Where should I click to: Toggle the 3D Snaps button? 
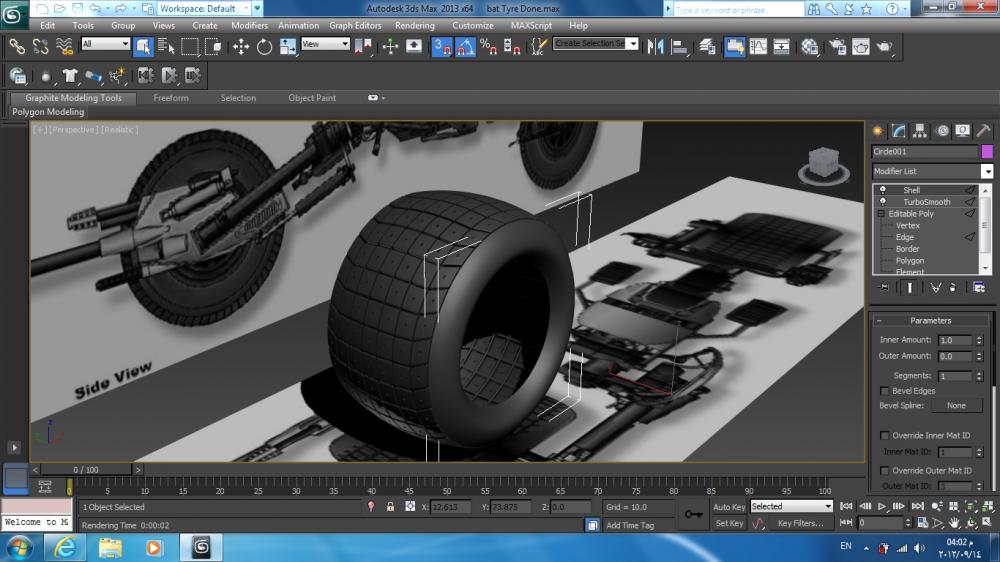click(x=442, y=46)
